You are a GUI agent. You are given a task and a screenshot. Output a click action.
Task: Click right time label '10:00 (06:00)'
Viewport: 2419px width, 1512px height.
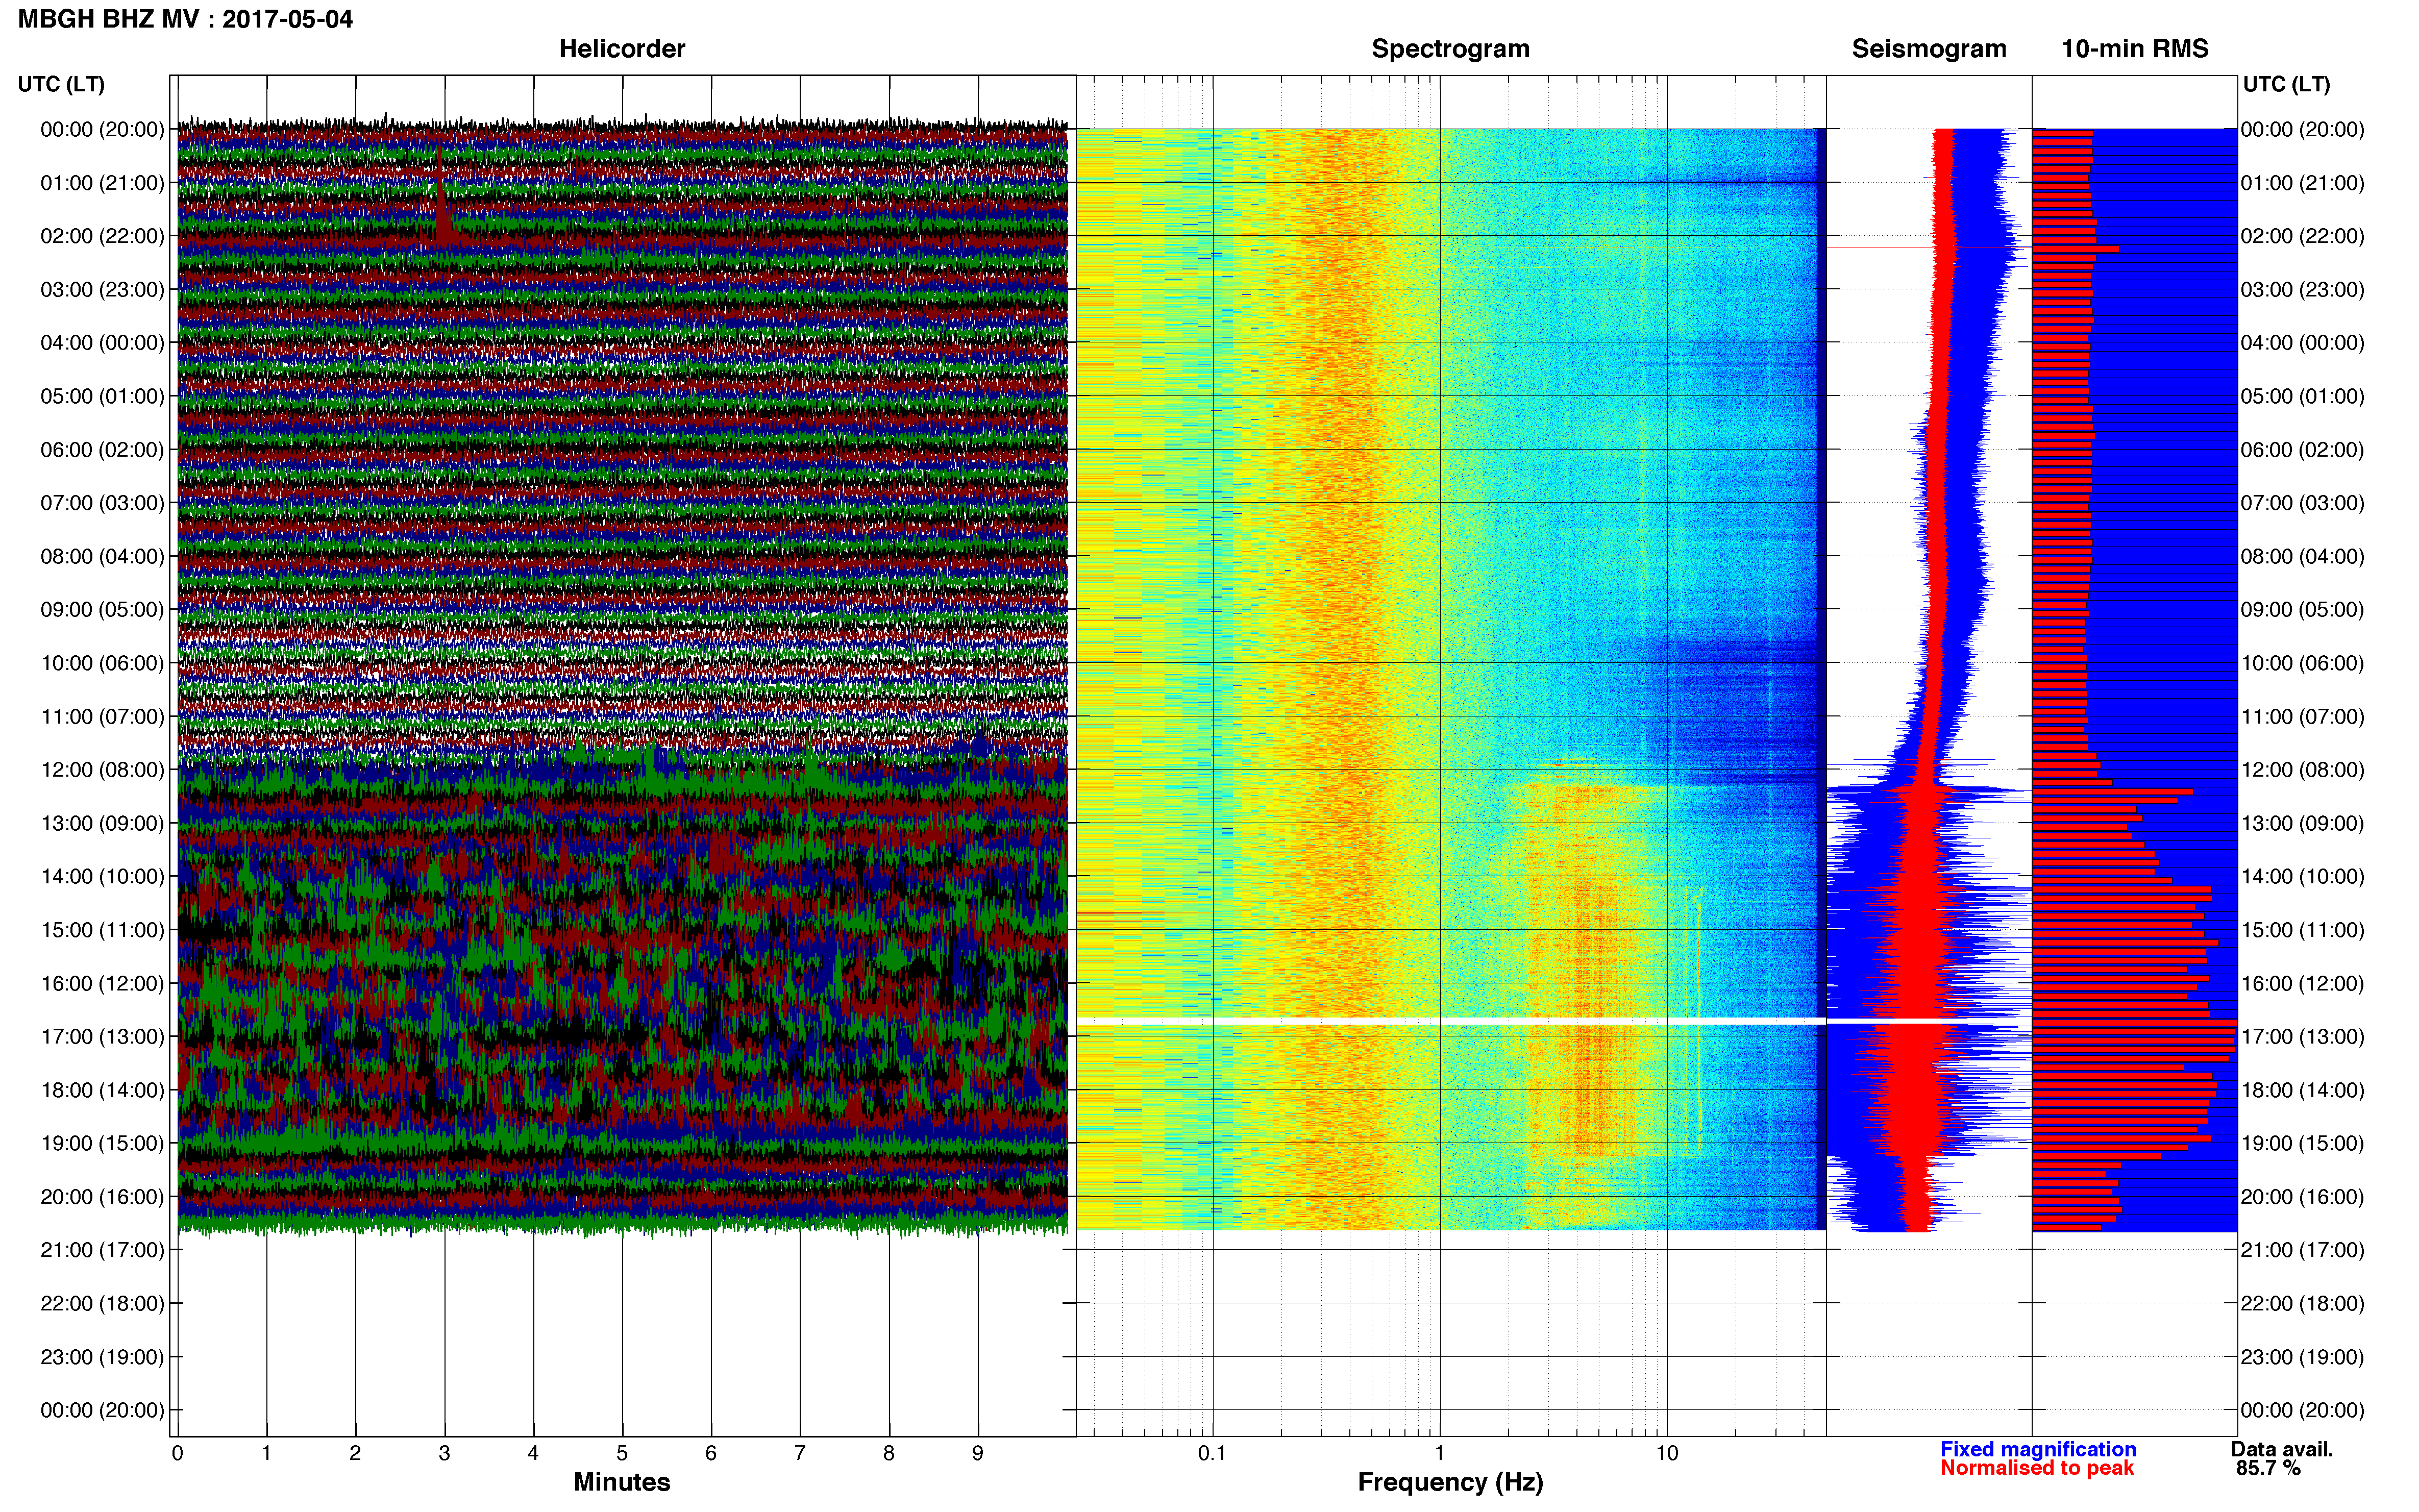click(2302, 663)
